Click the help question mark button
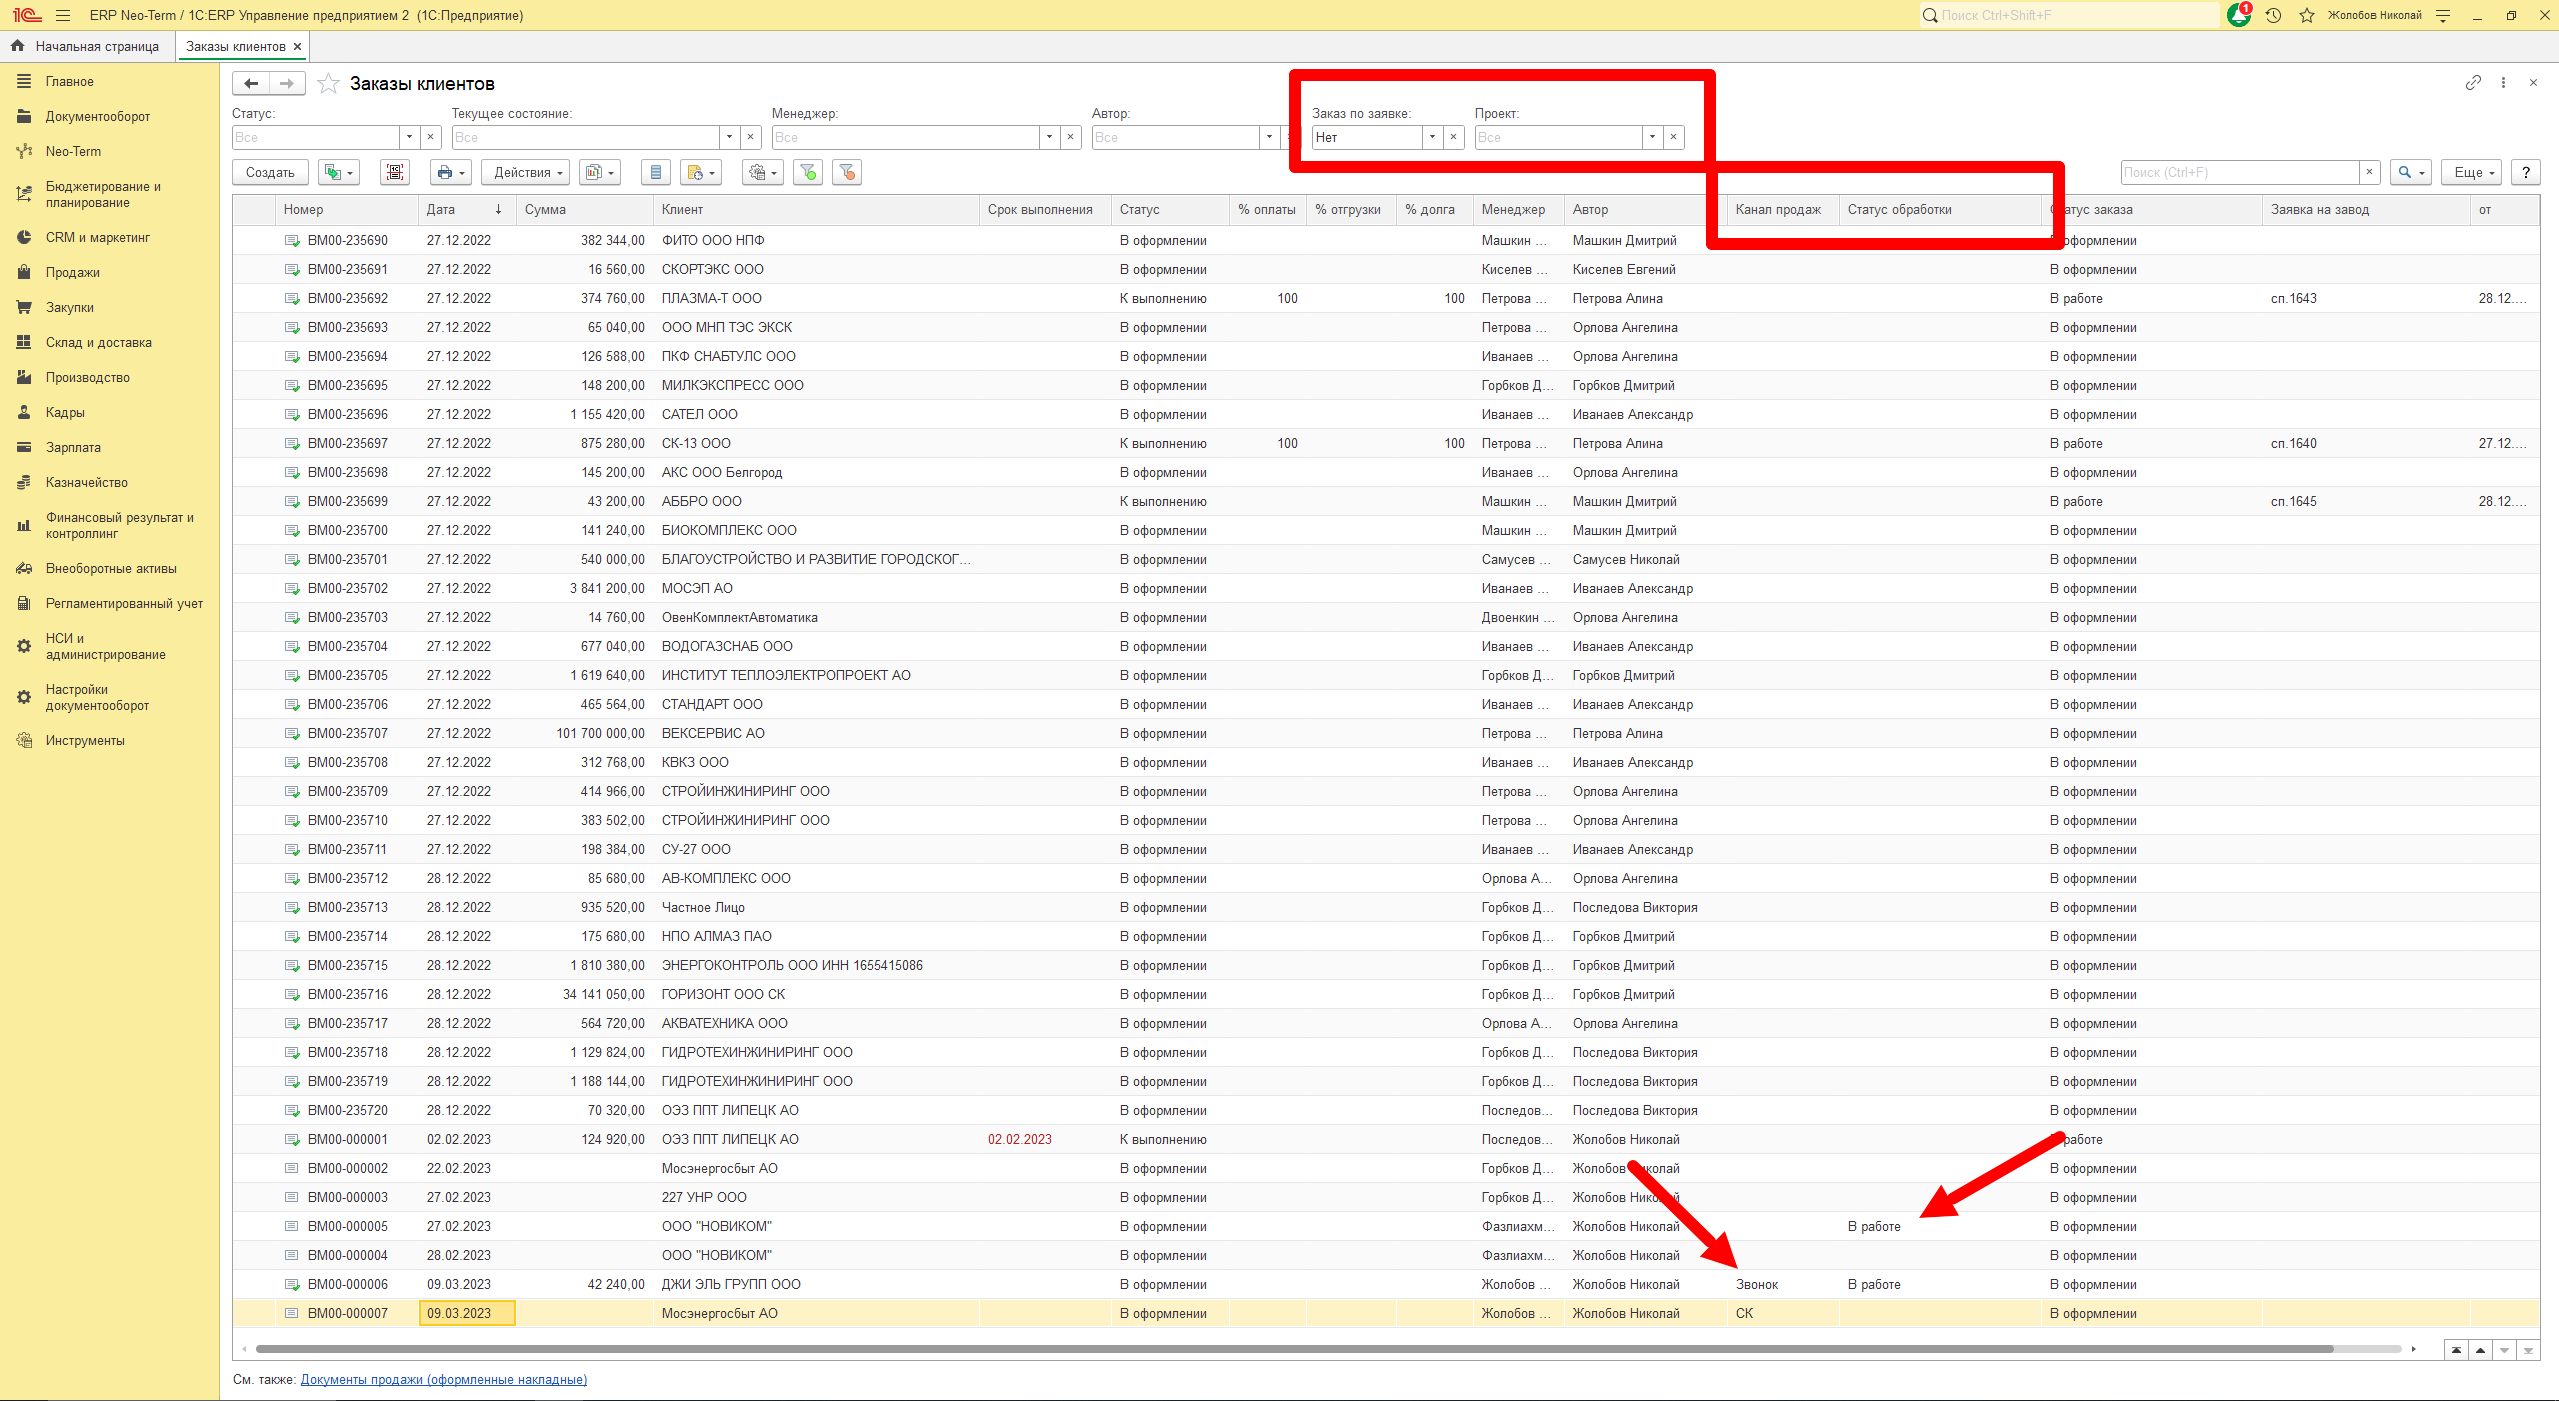 [2525, 172]
